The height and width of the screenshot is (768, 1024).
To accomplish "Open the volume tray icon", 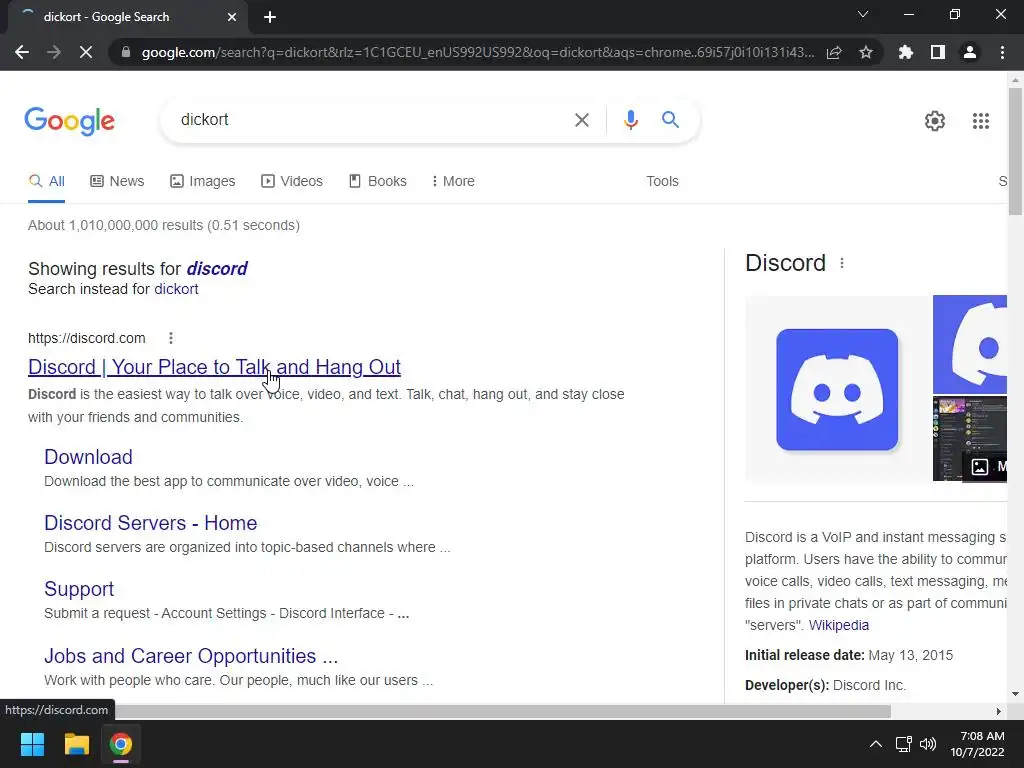I will point(927,744).
